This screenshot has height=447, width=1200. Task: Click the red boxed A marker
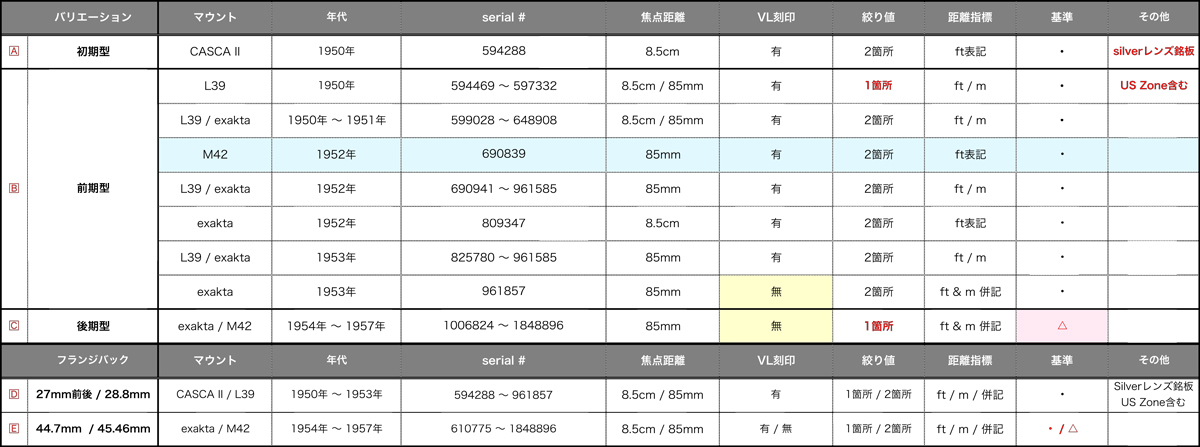click(13, 50)
